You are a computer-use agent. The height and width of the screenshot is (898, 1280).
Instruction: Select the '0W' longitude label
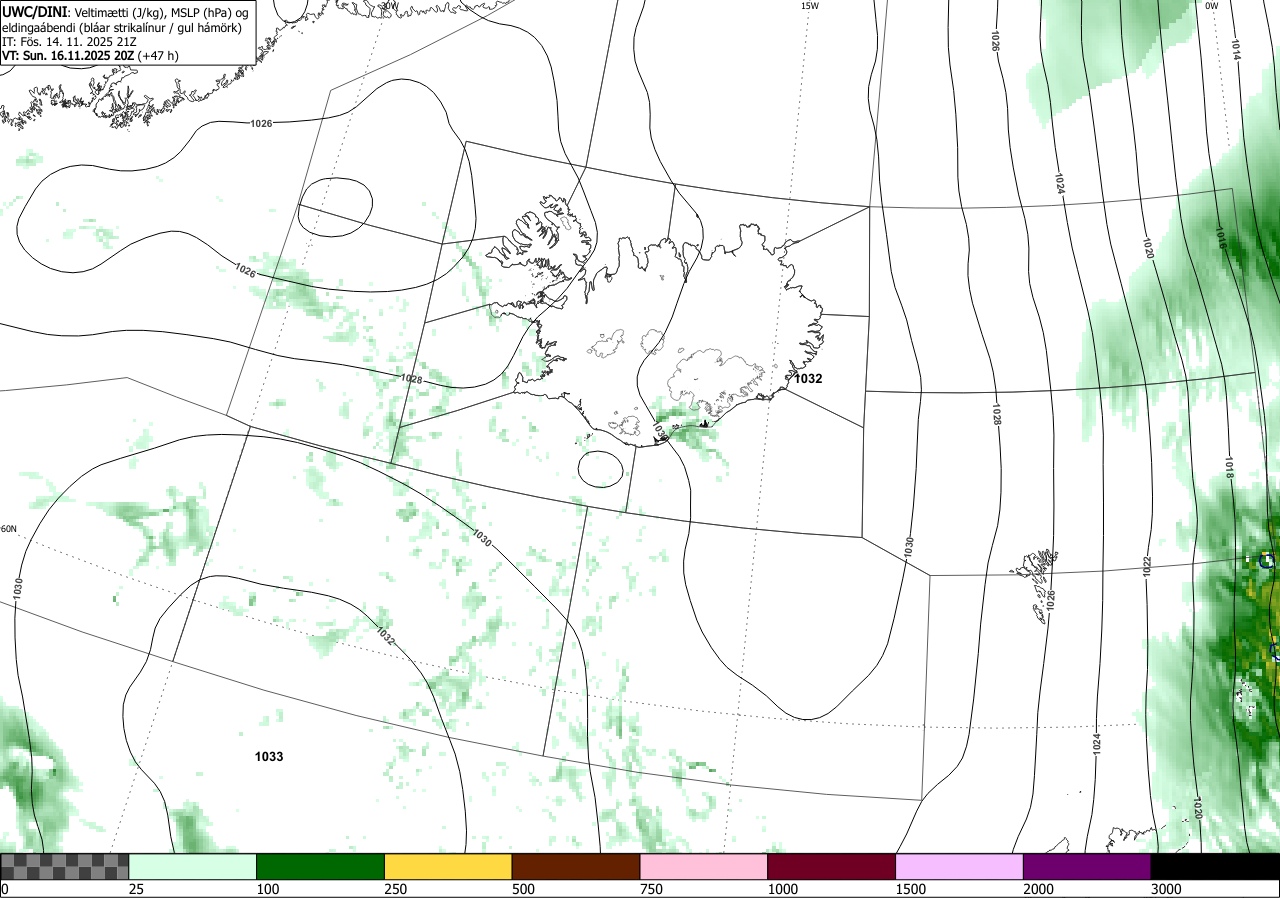click(x=1212, y=6)
